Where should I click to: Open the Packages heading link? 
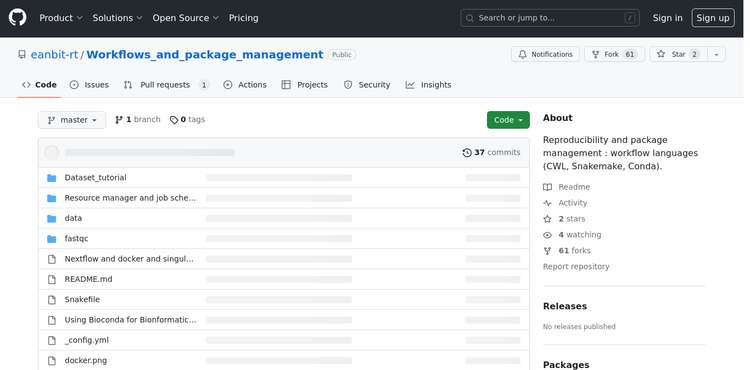click(x=566, y=365)
